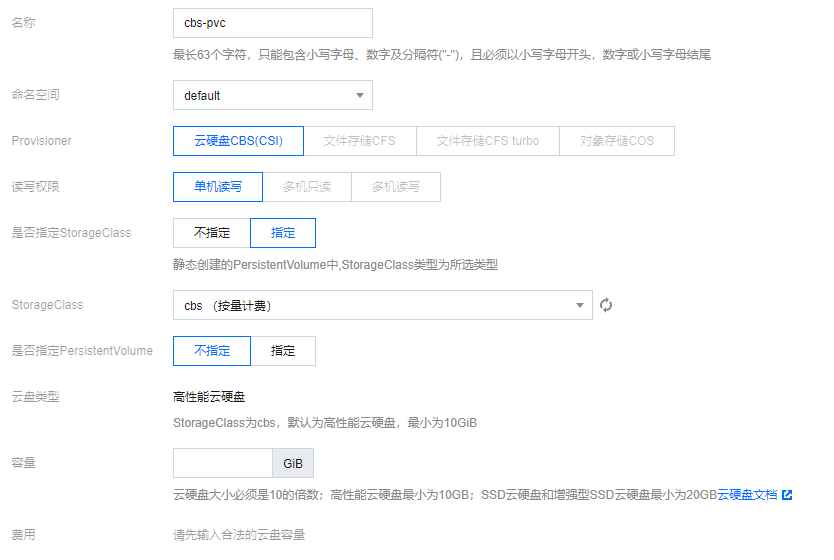The height and width of the screenshot is (560, 834).
Task: Click the StorageClass为cbs hint text
Action: [x=324, y=423]
